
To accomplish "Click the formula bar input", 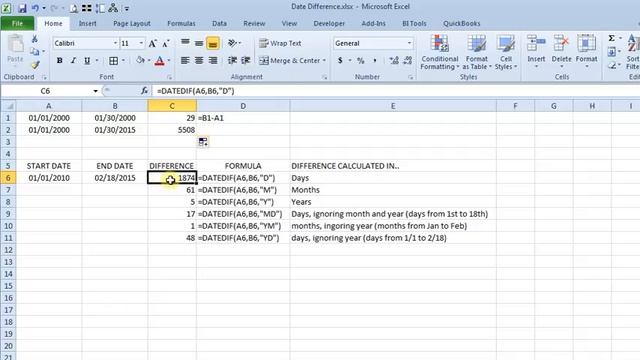I will (396, 91).
